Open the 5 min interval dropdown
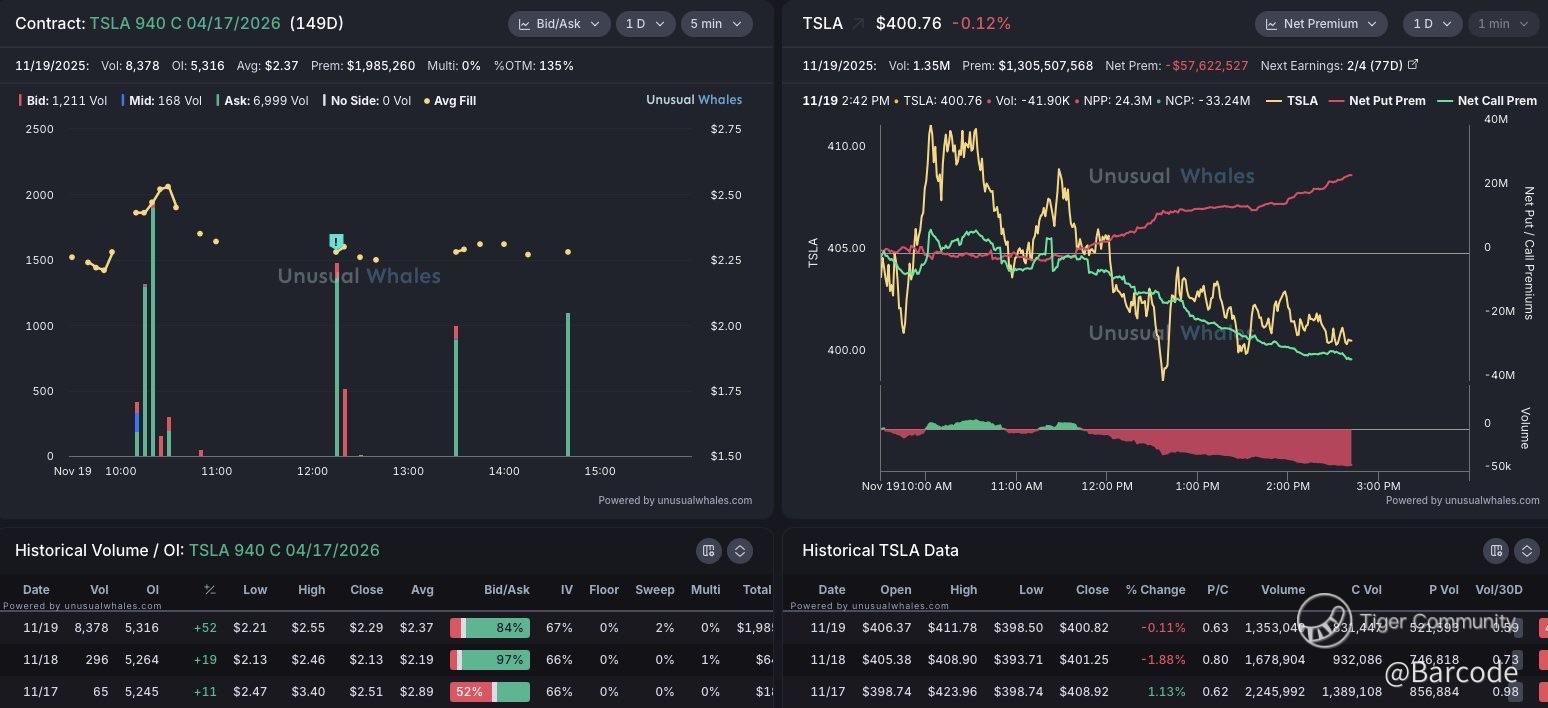The image size is (1548, 708). 716,23
